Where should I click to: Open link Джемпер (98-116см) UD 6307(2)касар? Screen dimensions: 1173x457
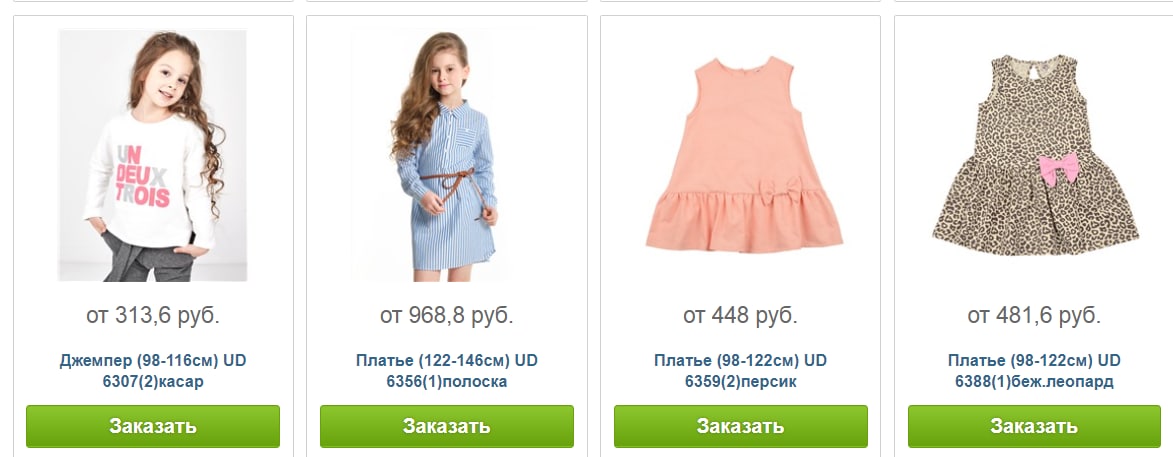153,371
